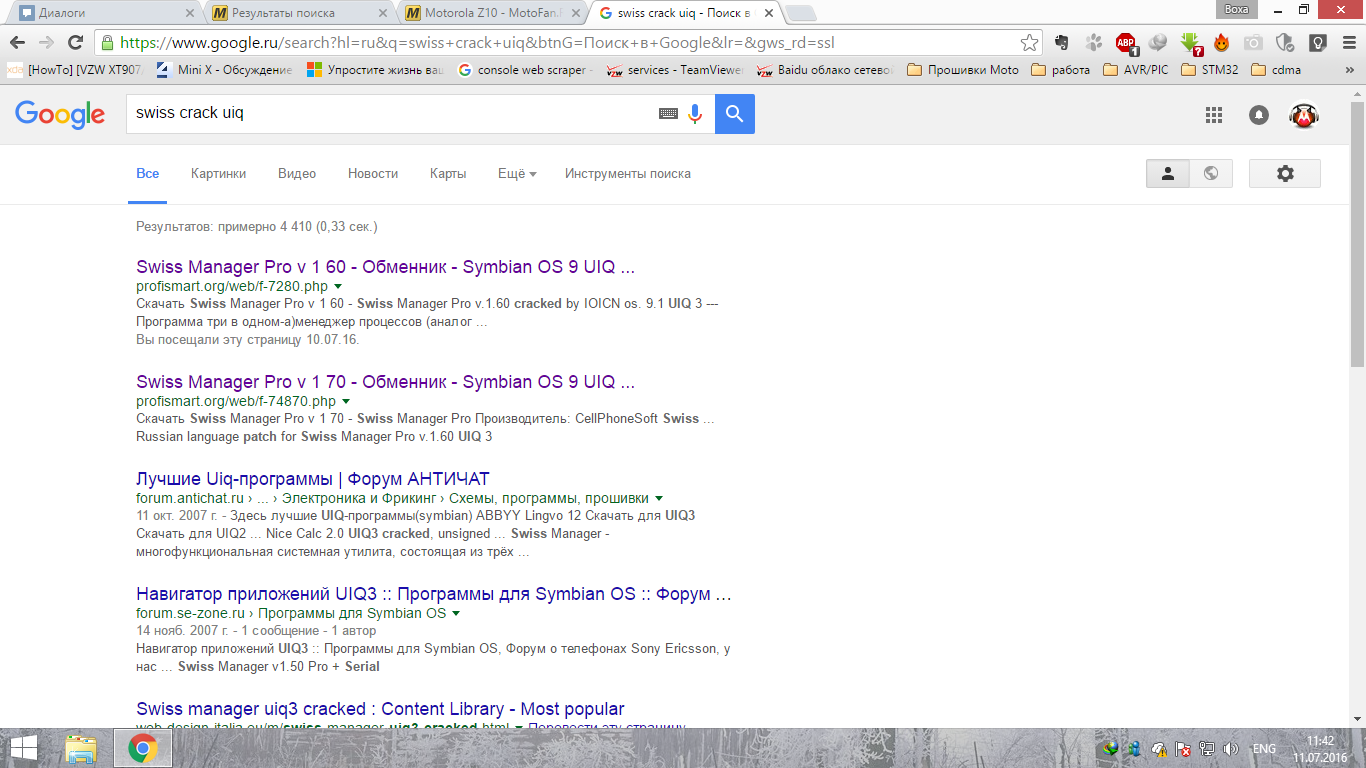1366x768 pixels.
Task: Show the on-screen keyboard in the search box
Action: (668, 114)
